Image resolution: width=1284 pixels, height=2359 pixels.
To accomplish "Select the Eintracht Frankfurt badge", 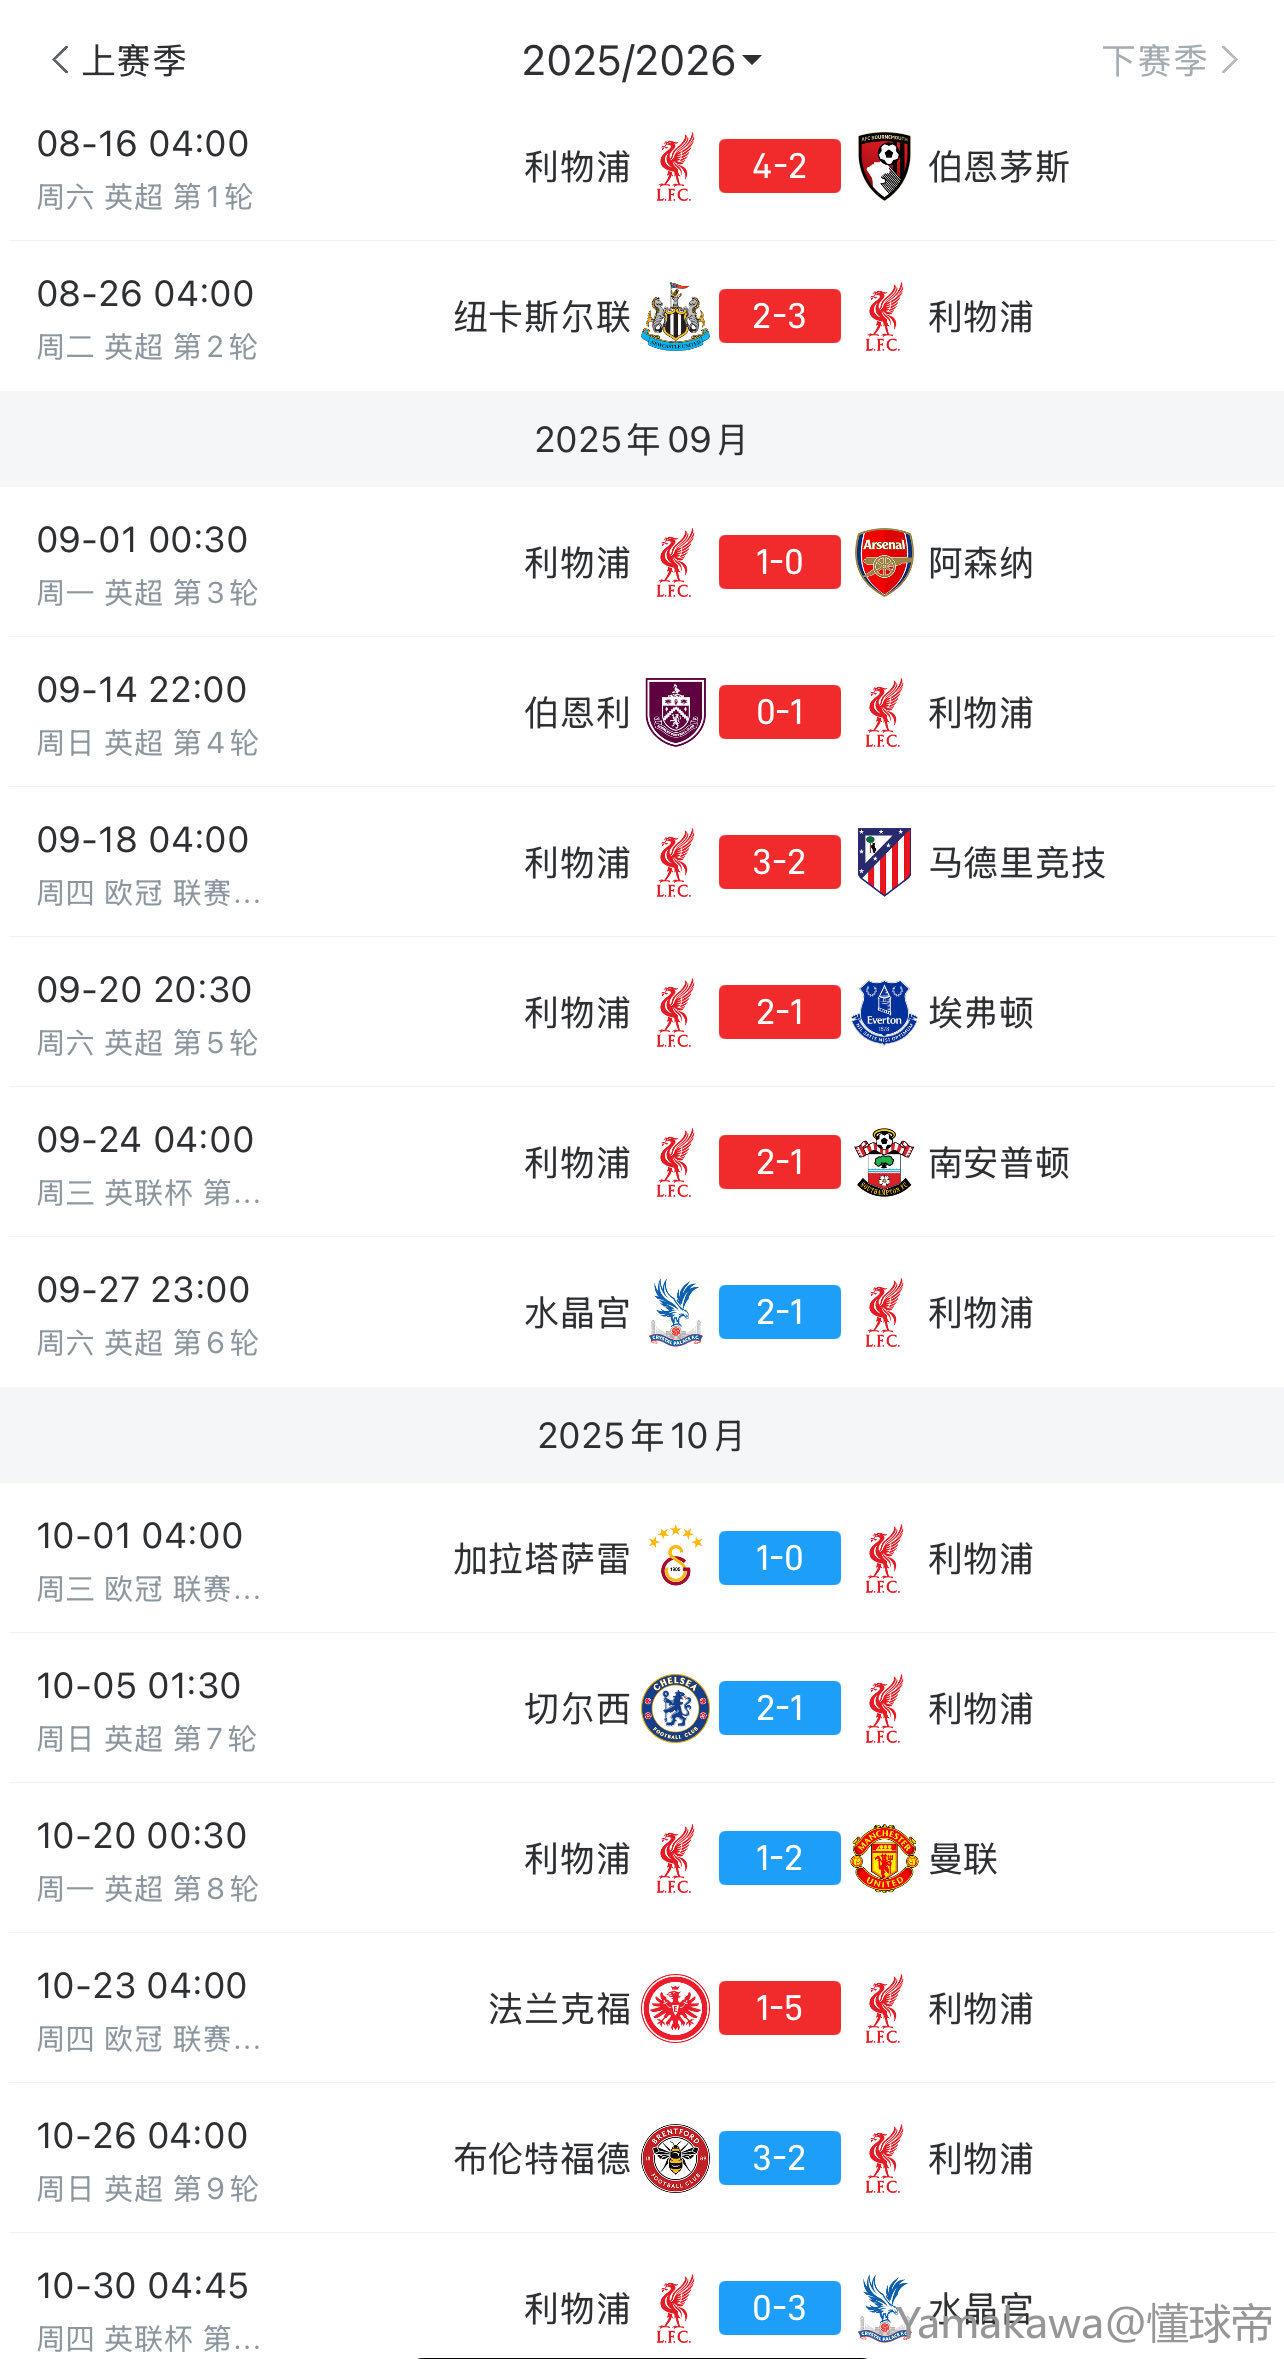I will [676, 2008].
